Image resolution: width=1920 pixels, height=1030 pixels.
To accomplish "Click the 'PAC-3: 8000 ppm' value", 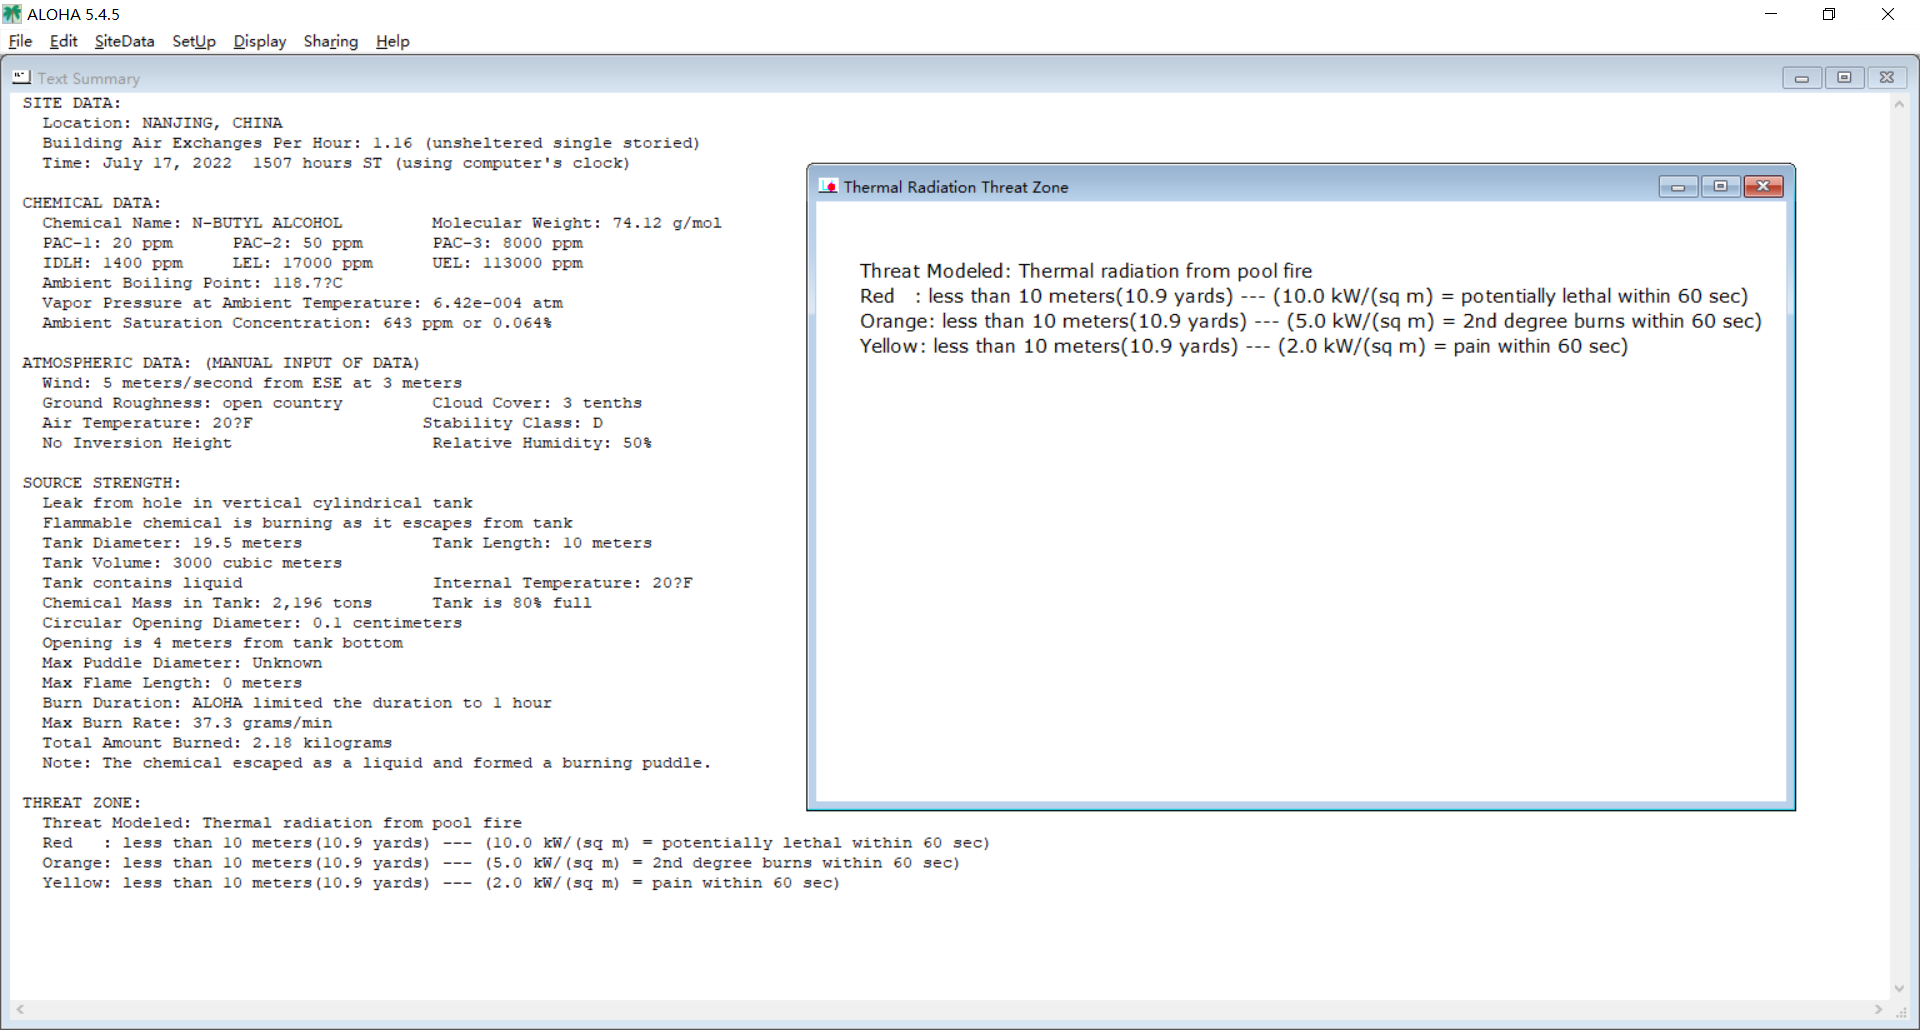I will pos(507,243).
